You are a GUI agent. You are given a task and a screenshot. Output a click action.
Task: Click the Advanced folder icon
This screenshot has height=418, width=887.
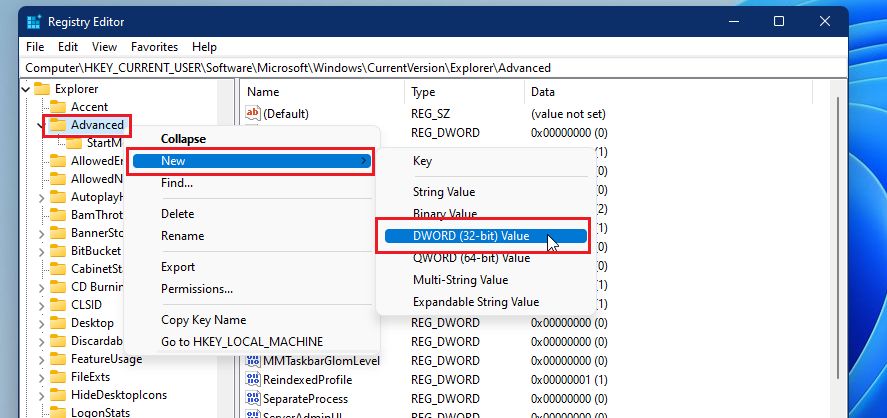[x=58, y=125]
